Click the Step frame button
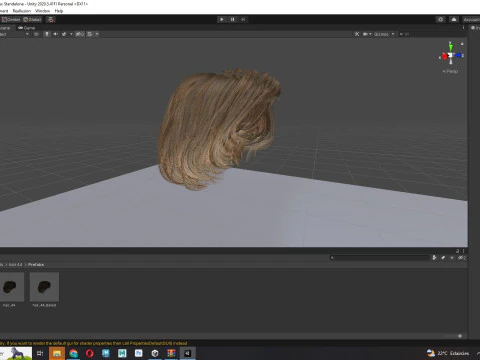Screen dimensions: 480x360 (243, 19)
